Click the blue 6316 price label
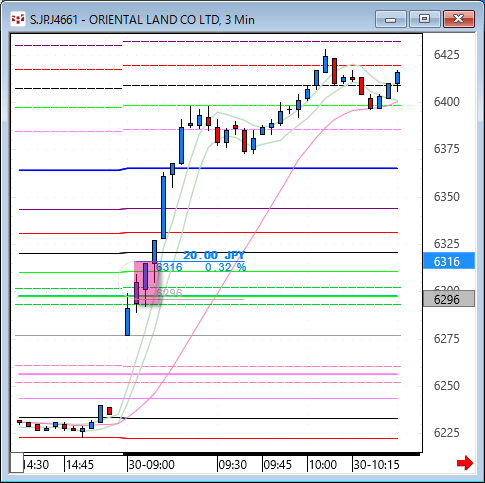The image size is (485, 483). click(x=449, y=261)
